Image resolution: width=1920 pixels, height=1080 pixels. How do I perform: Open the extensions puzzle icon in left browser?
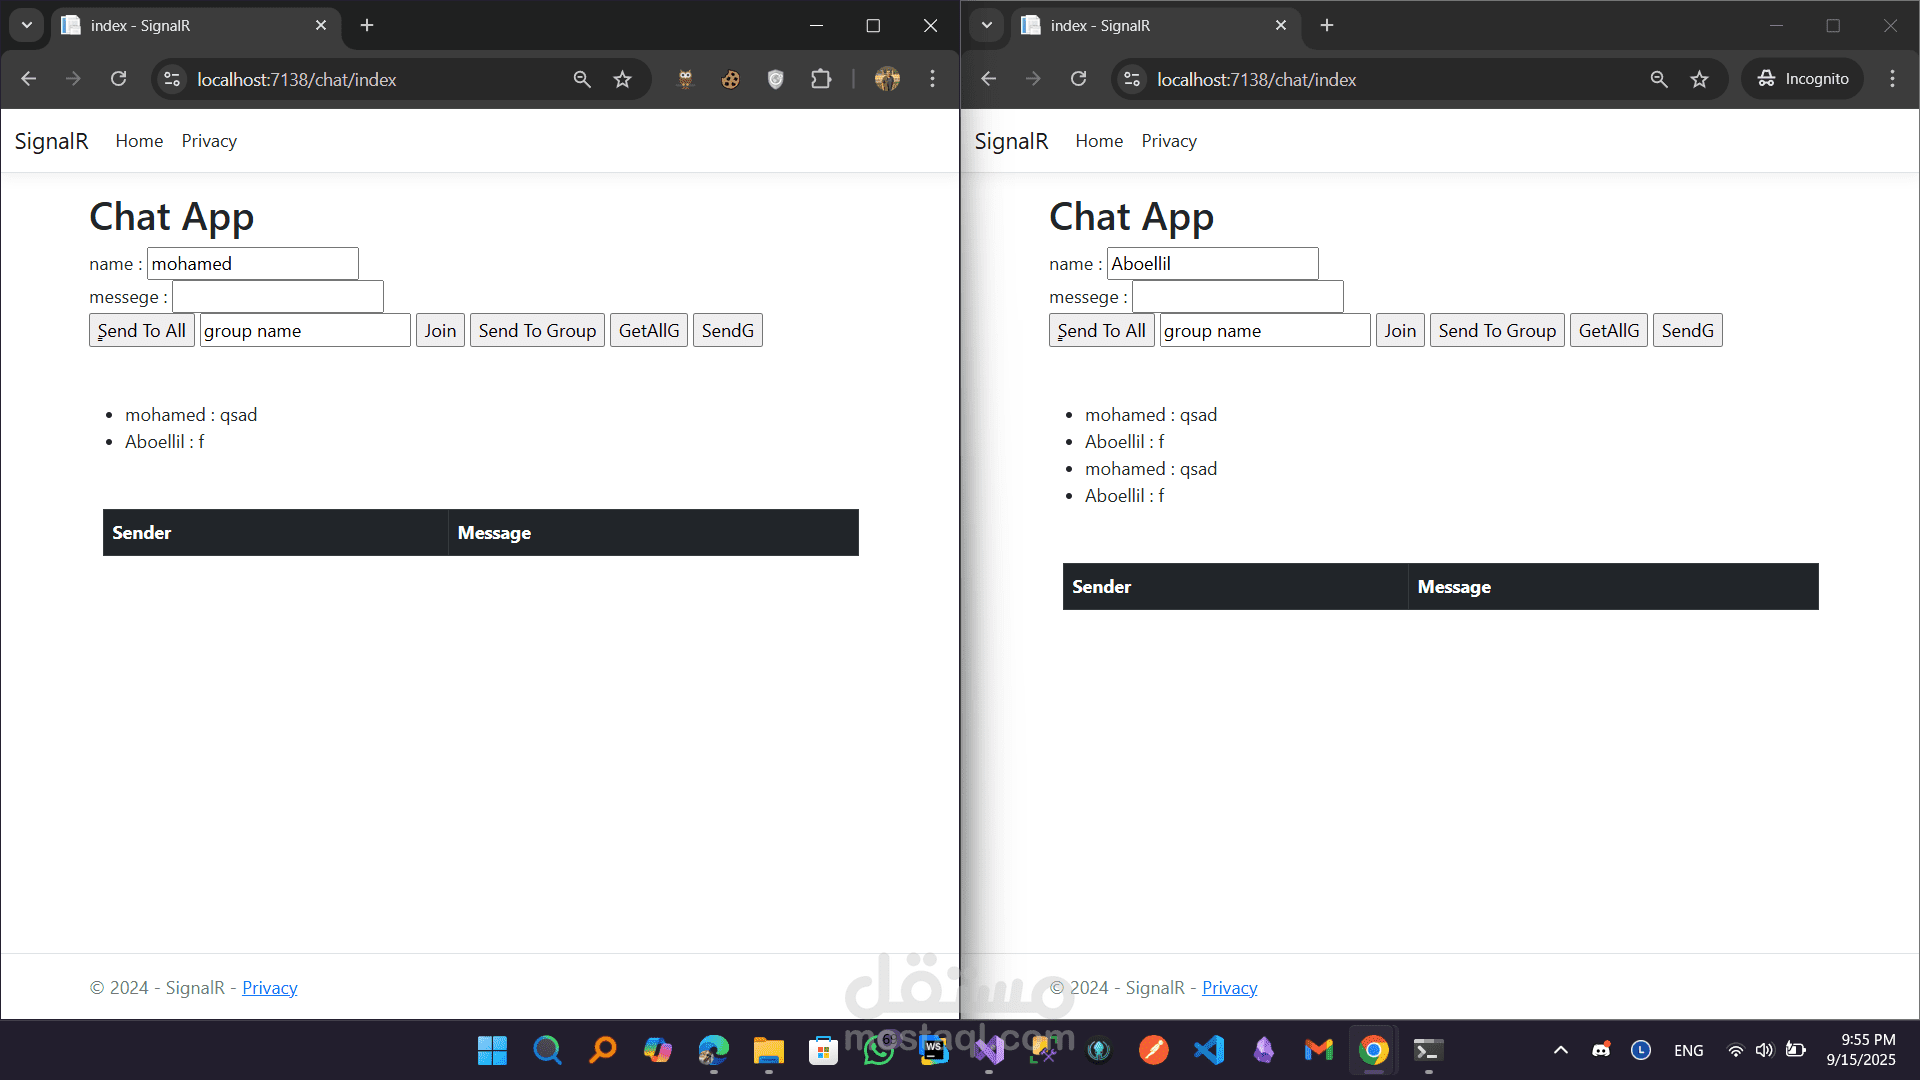click(821, 79)
